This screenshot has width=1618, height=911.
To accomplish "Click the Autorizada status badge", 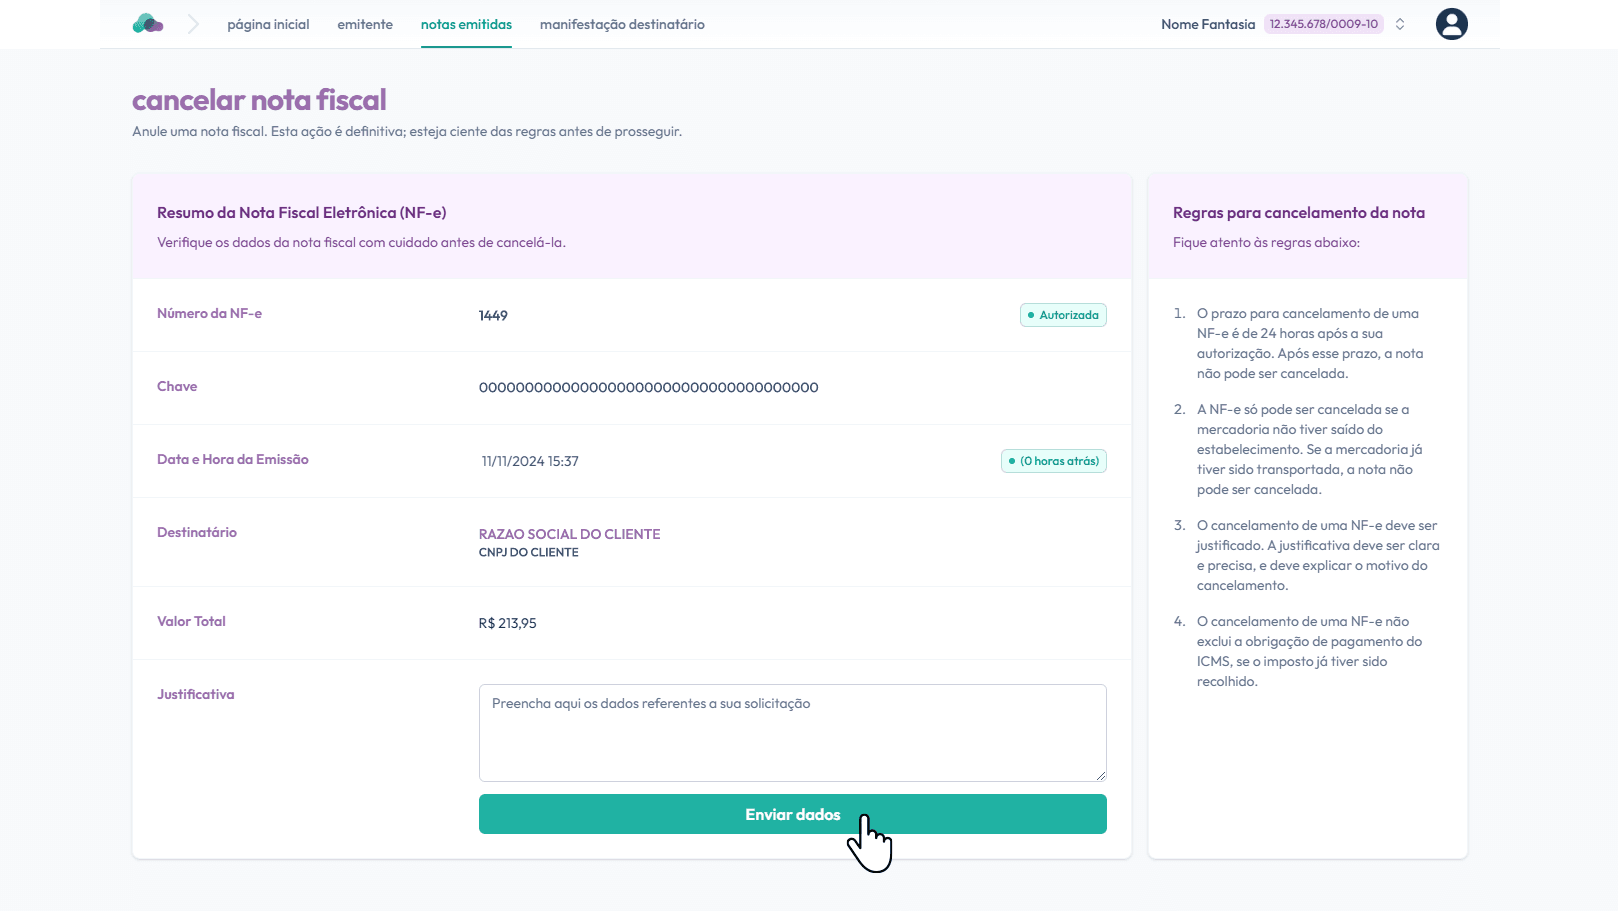I will (x=1063, y=315).
